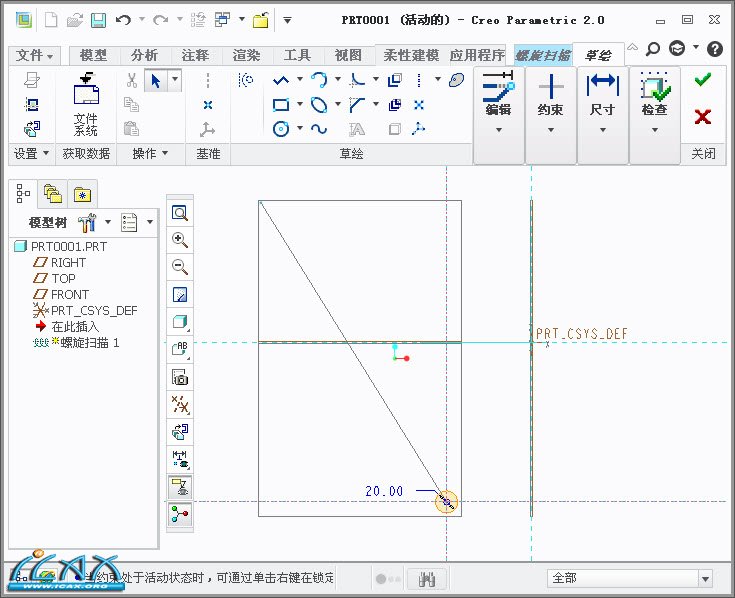
Task: Click the Undo arrow icon
Action: coord(123,20)
